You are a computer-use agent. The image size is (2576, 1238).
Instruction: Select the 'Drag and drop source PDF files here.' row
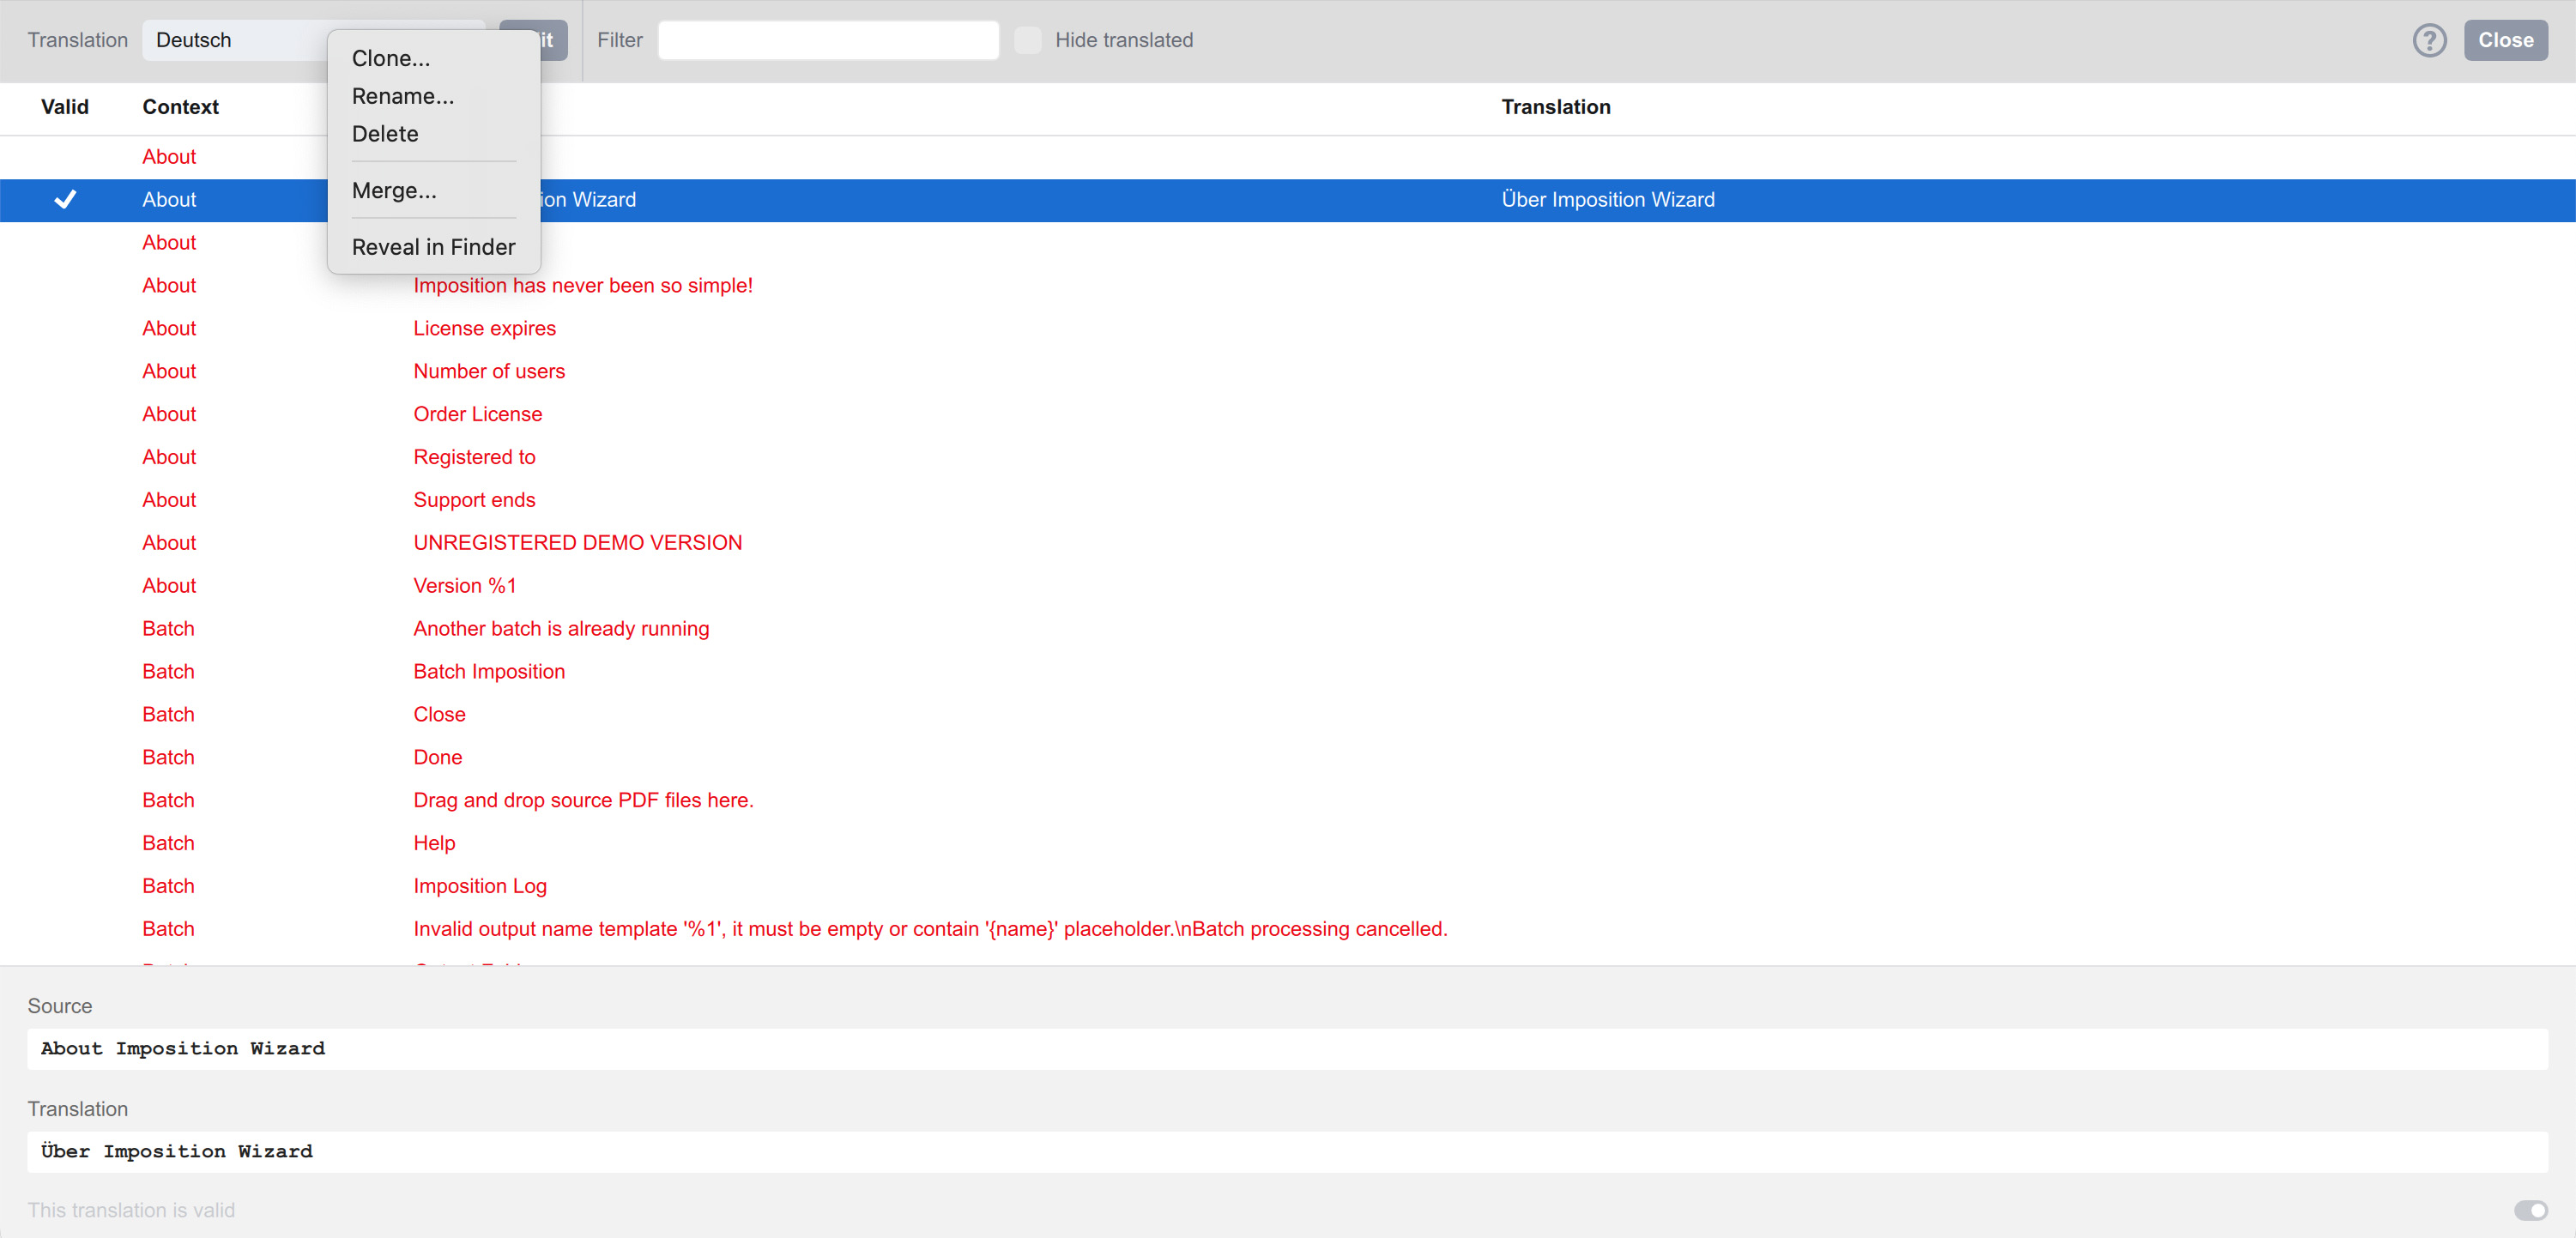coord(583,799)
